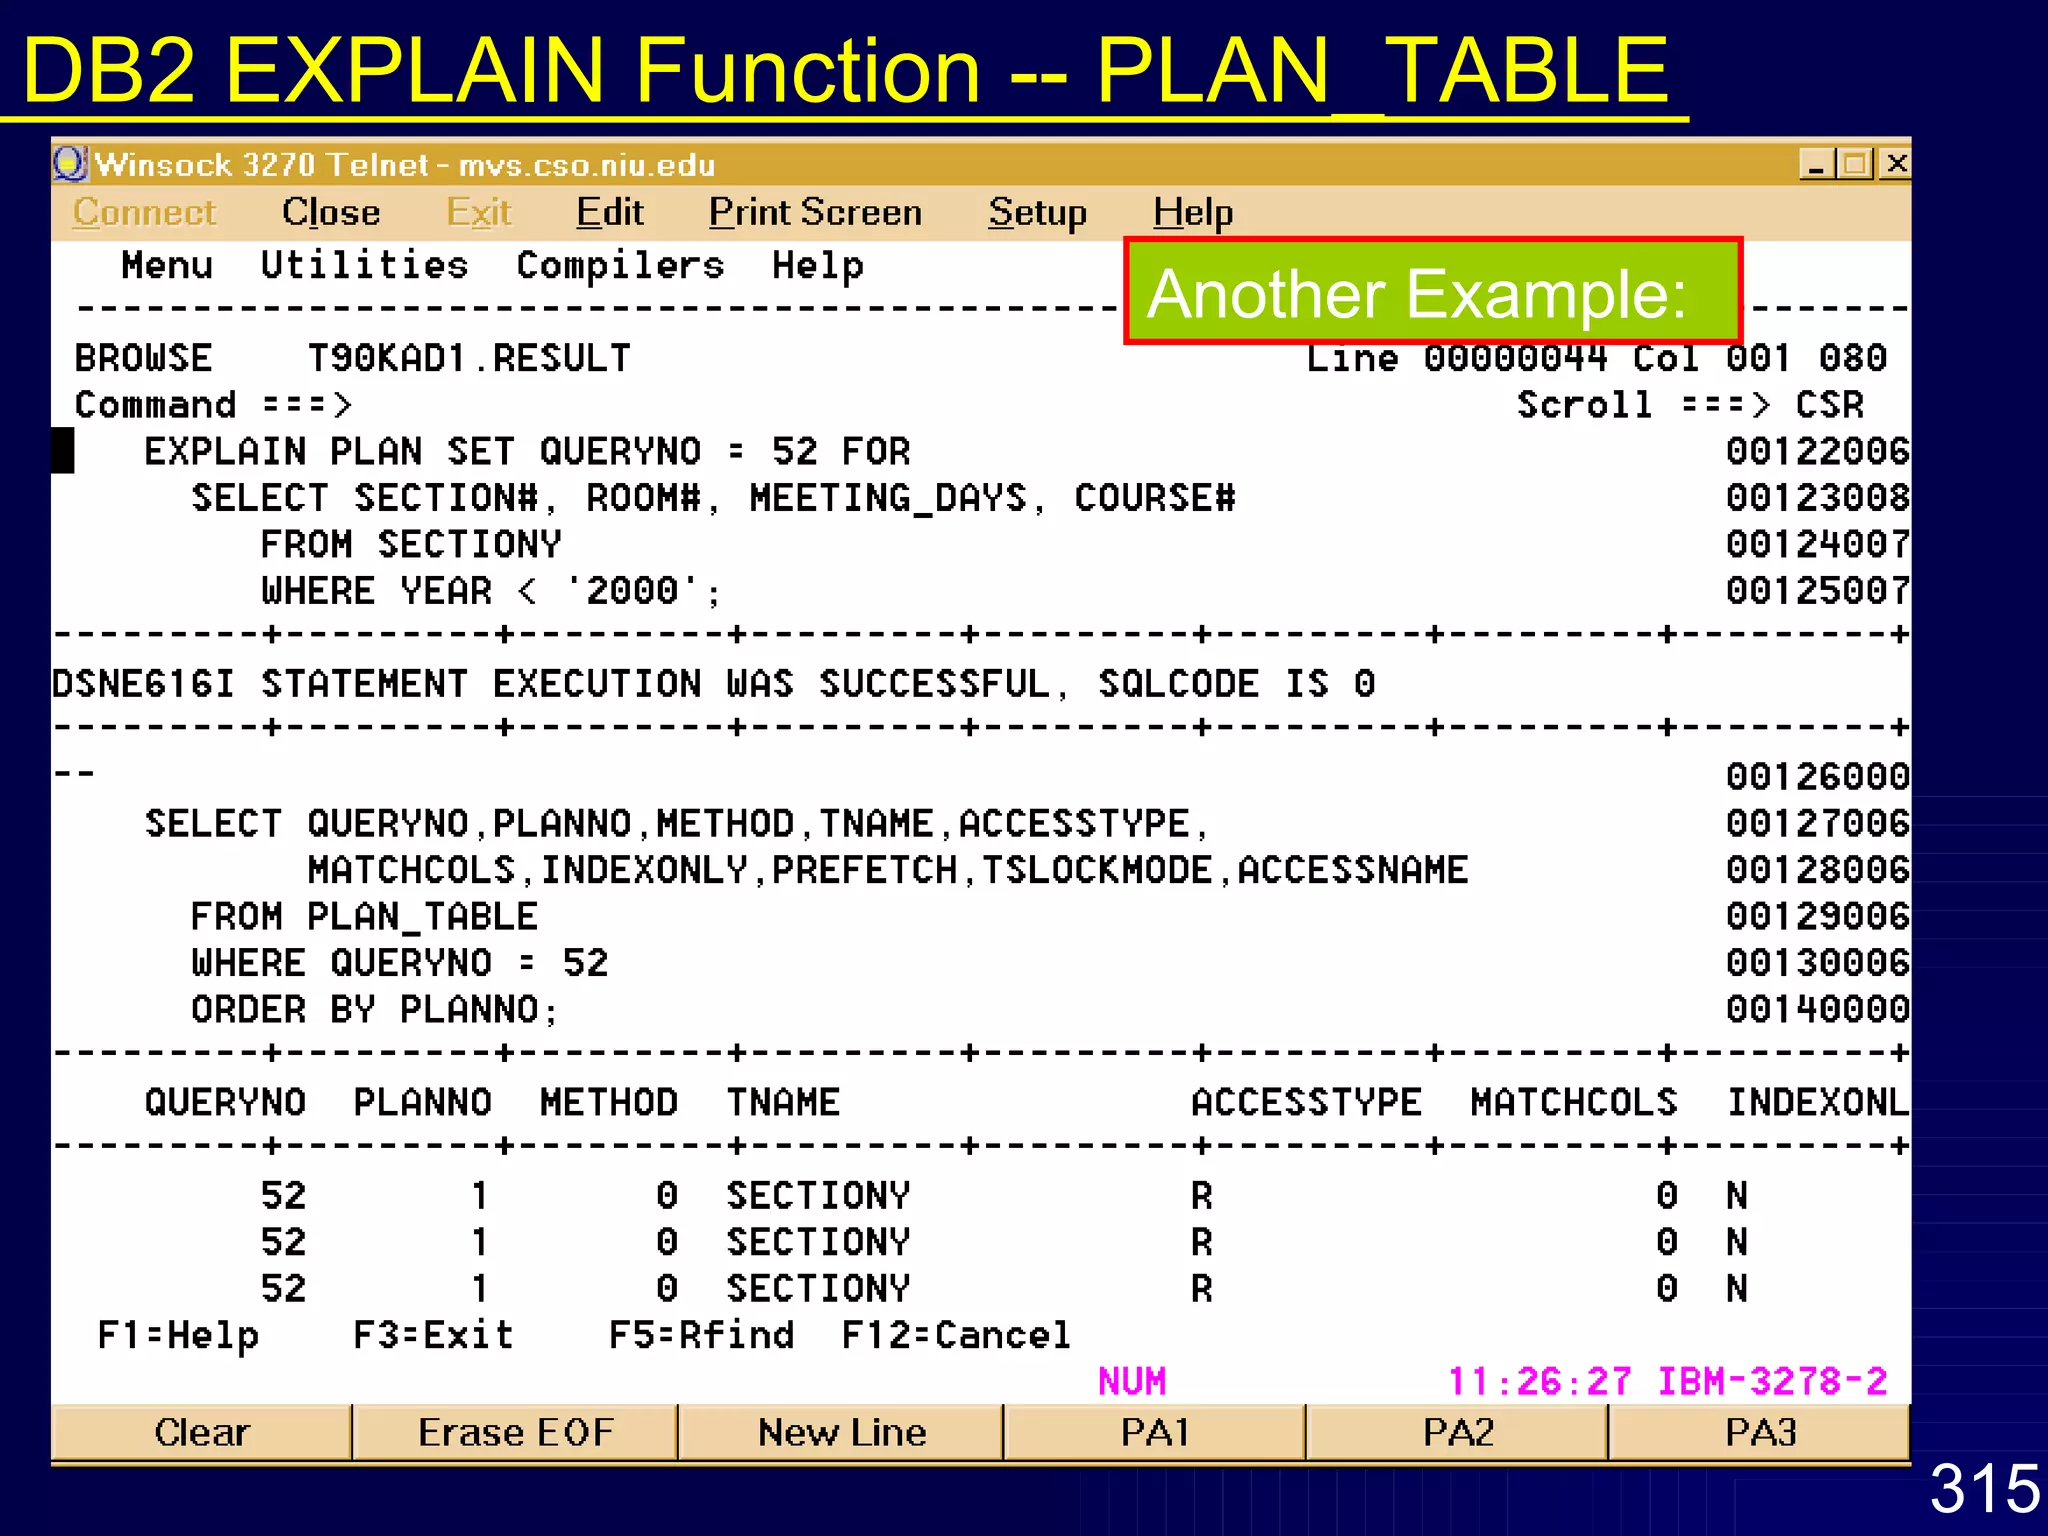
Task: Close the Winsock 3270 Telnet window
Action: coord(1895,164)
